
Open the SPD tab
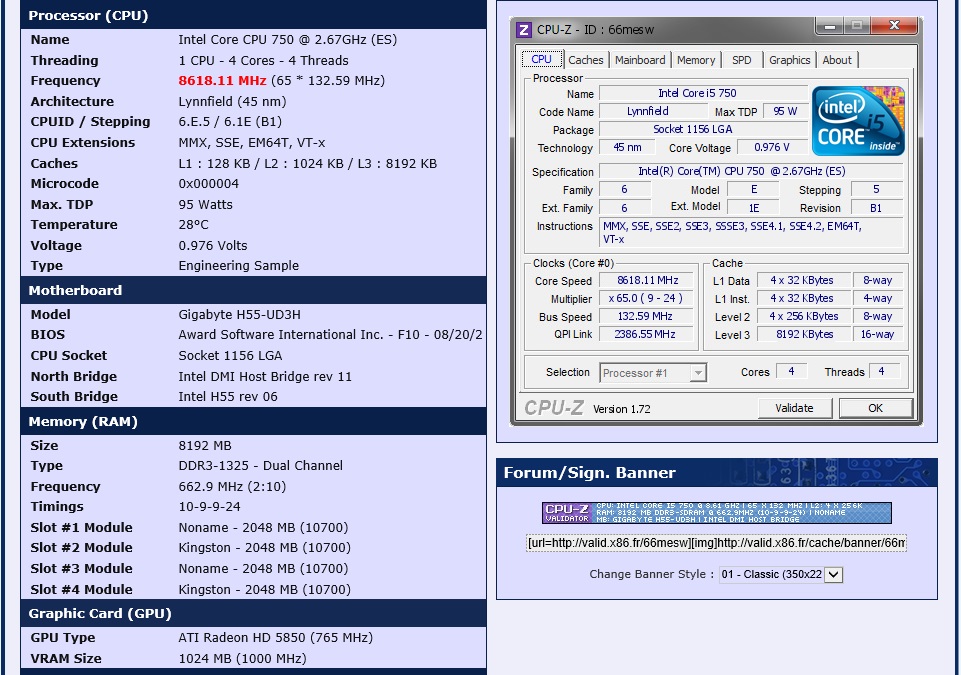(x=742, y=59)
